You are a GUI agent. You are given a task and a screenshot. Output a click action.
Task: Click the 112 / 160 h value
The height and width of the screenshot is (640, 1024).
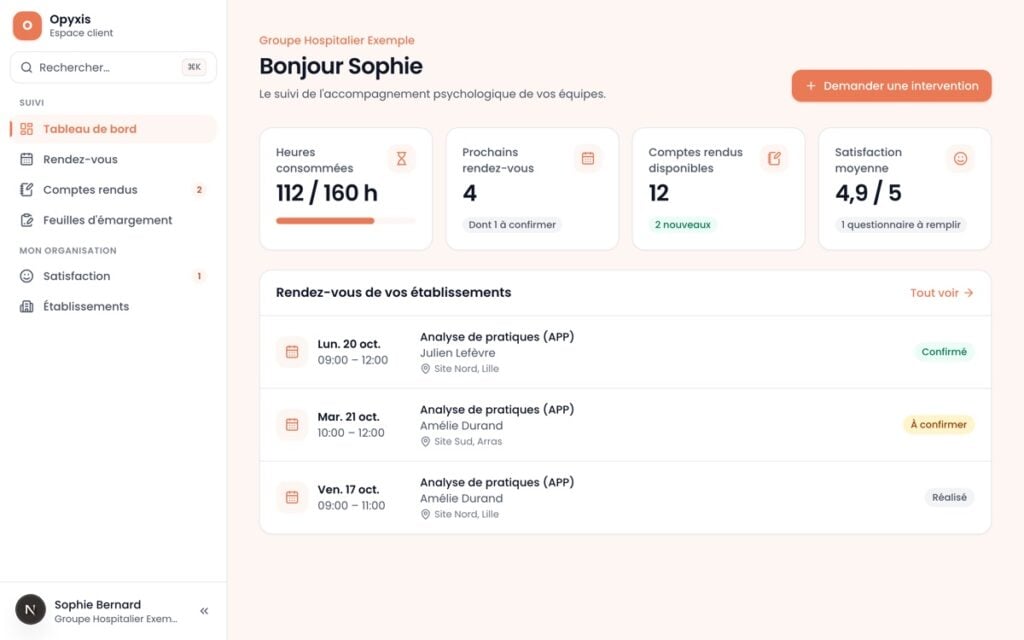(x=327, y=193)
